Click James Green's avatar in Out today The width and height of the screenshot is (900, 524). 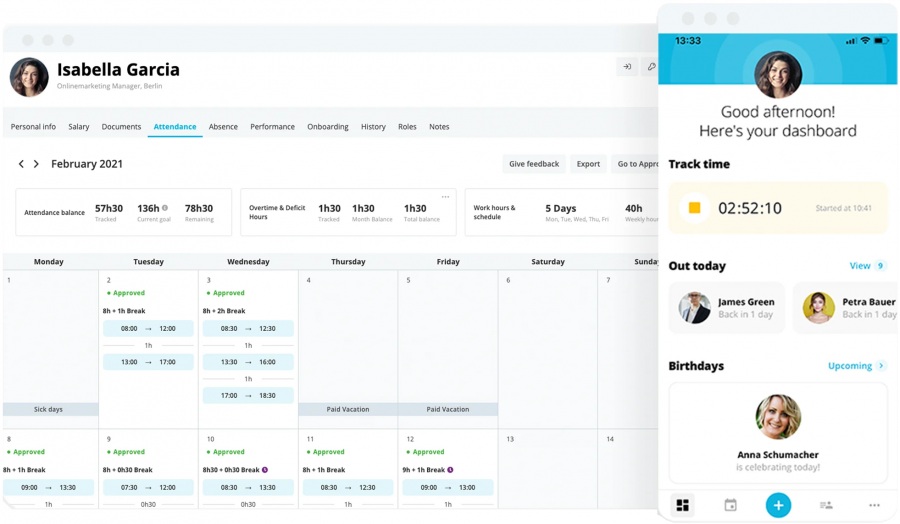point(695,308)
